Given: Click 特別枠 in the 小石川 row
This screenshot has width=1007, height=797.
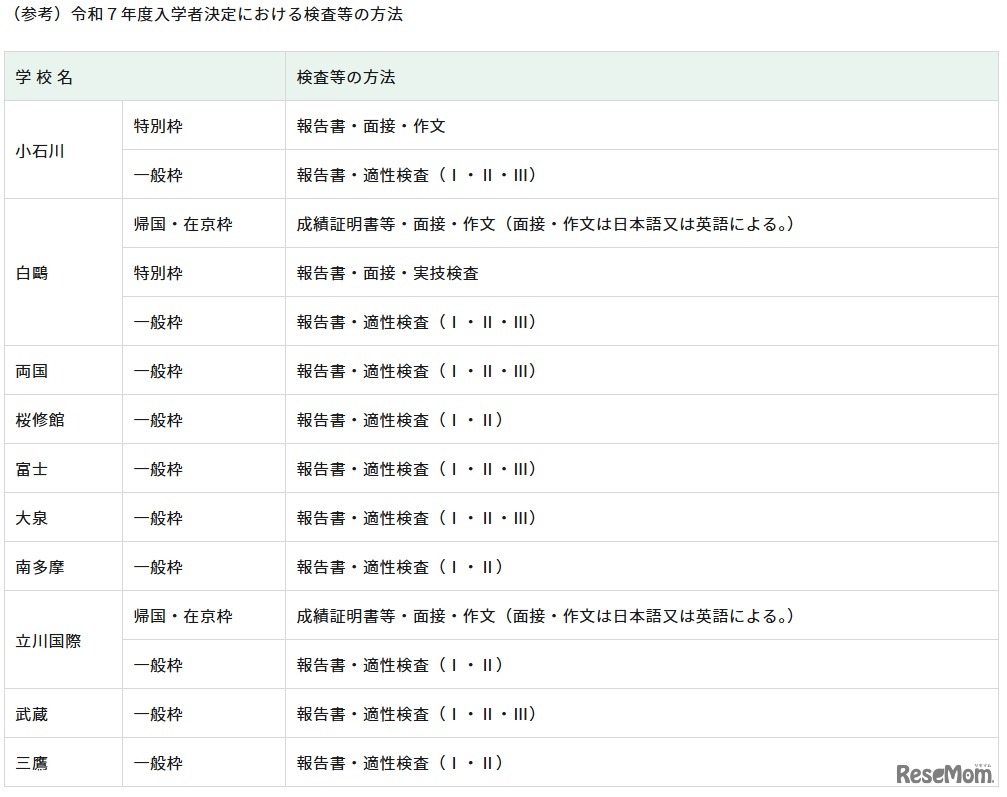Looking at the screenshot, I should coord(150,124).
